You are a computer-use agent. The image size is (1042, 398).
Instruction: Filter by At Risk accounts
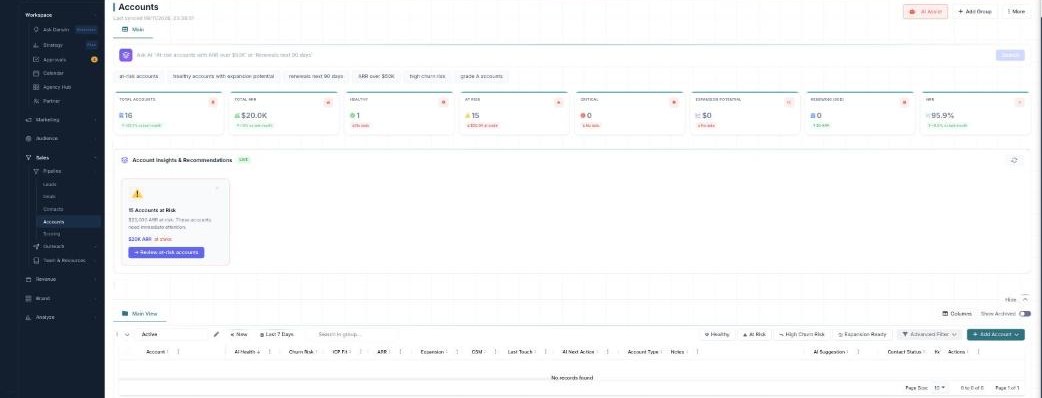(x=754, y=334)
